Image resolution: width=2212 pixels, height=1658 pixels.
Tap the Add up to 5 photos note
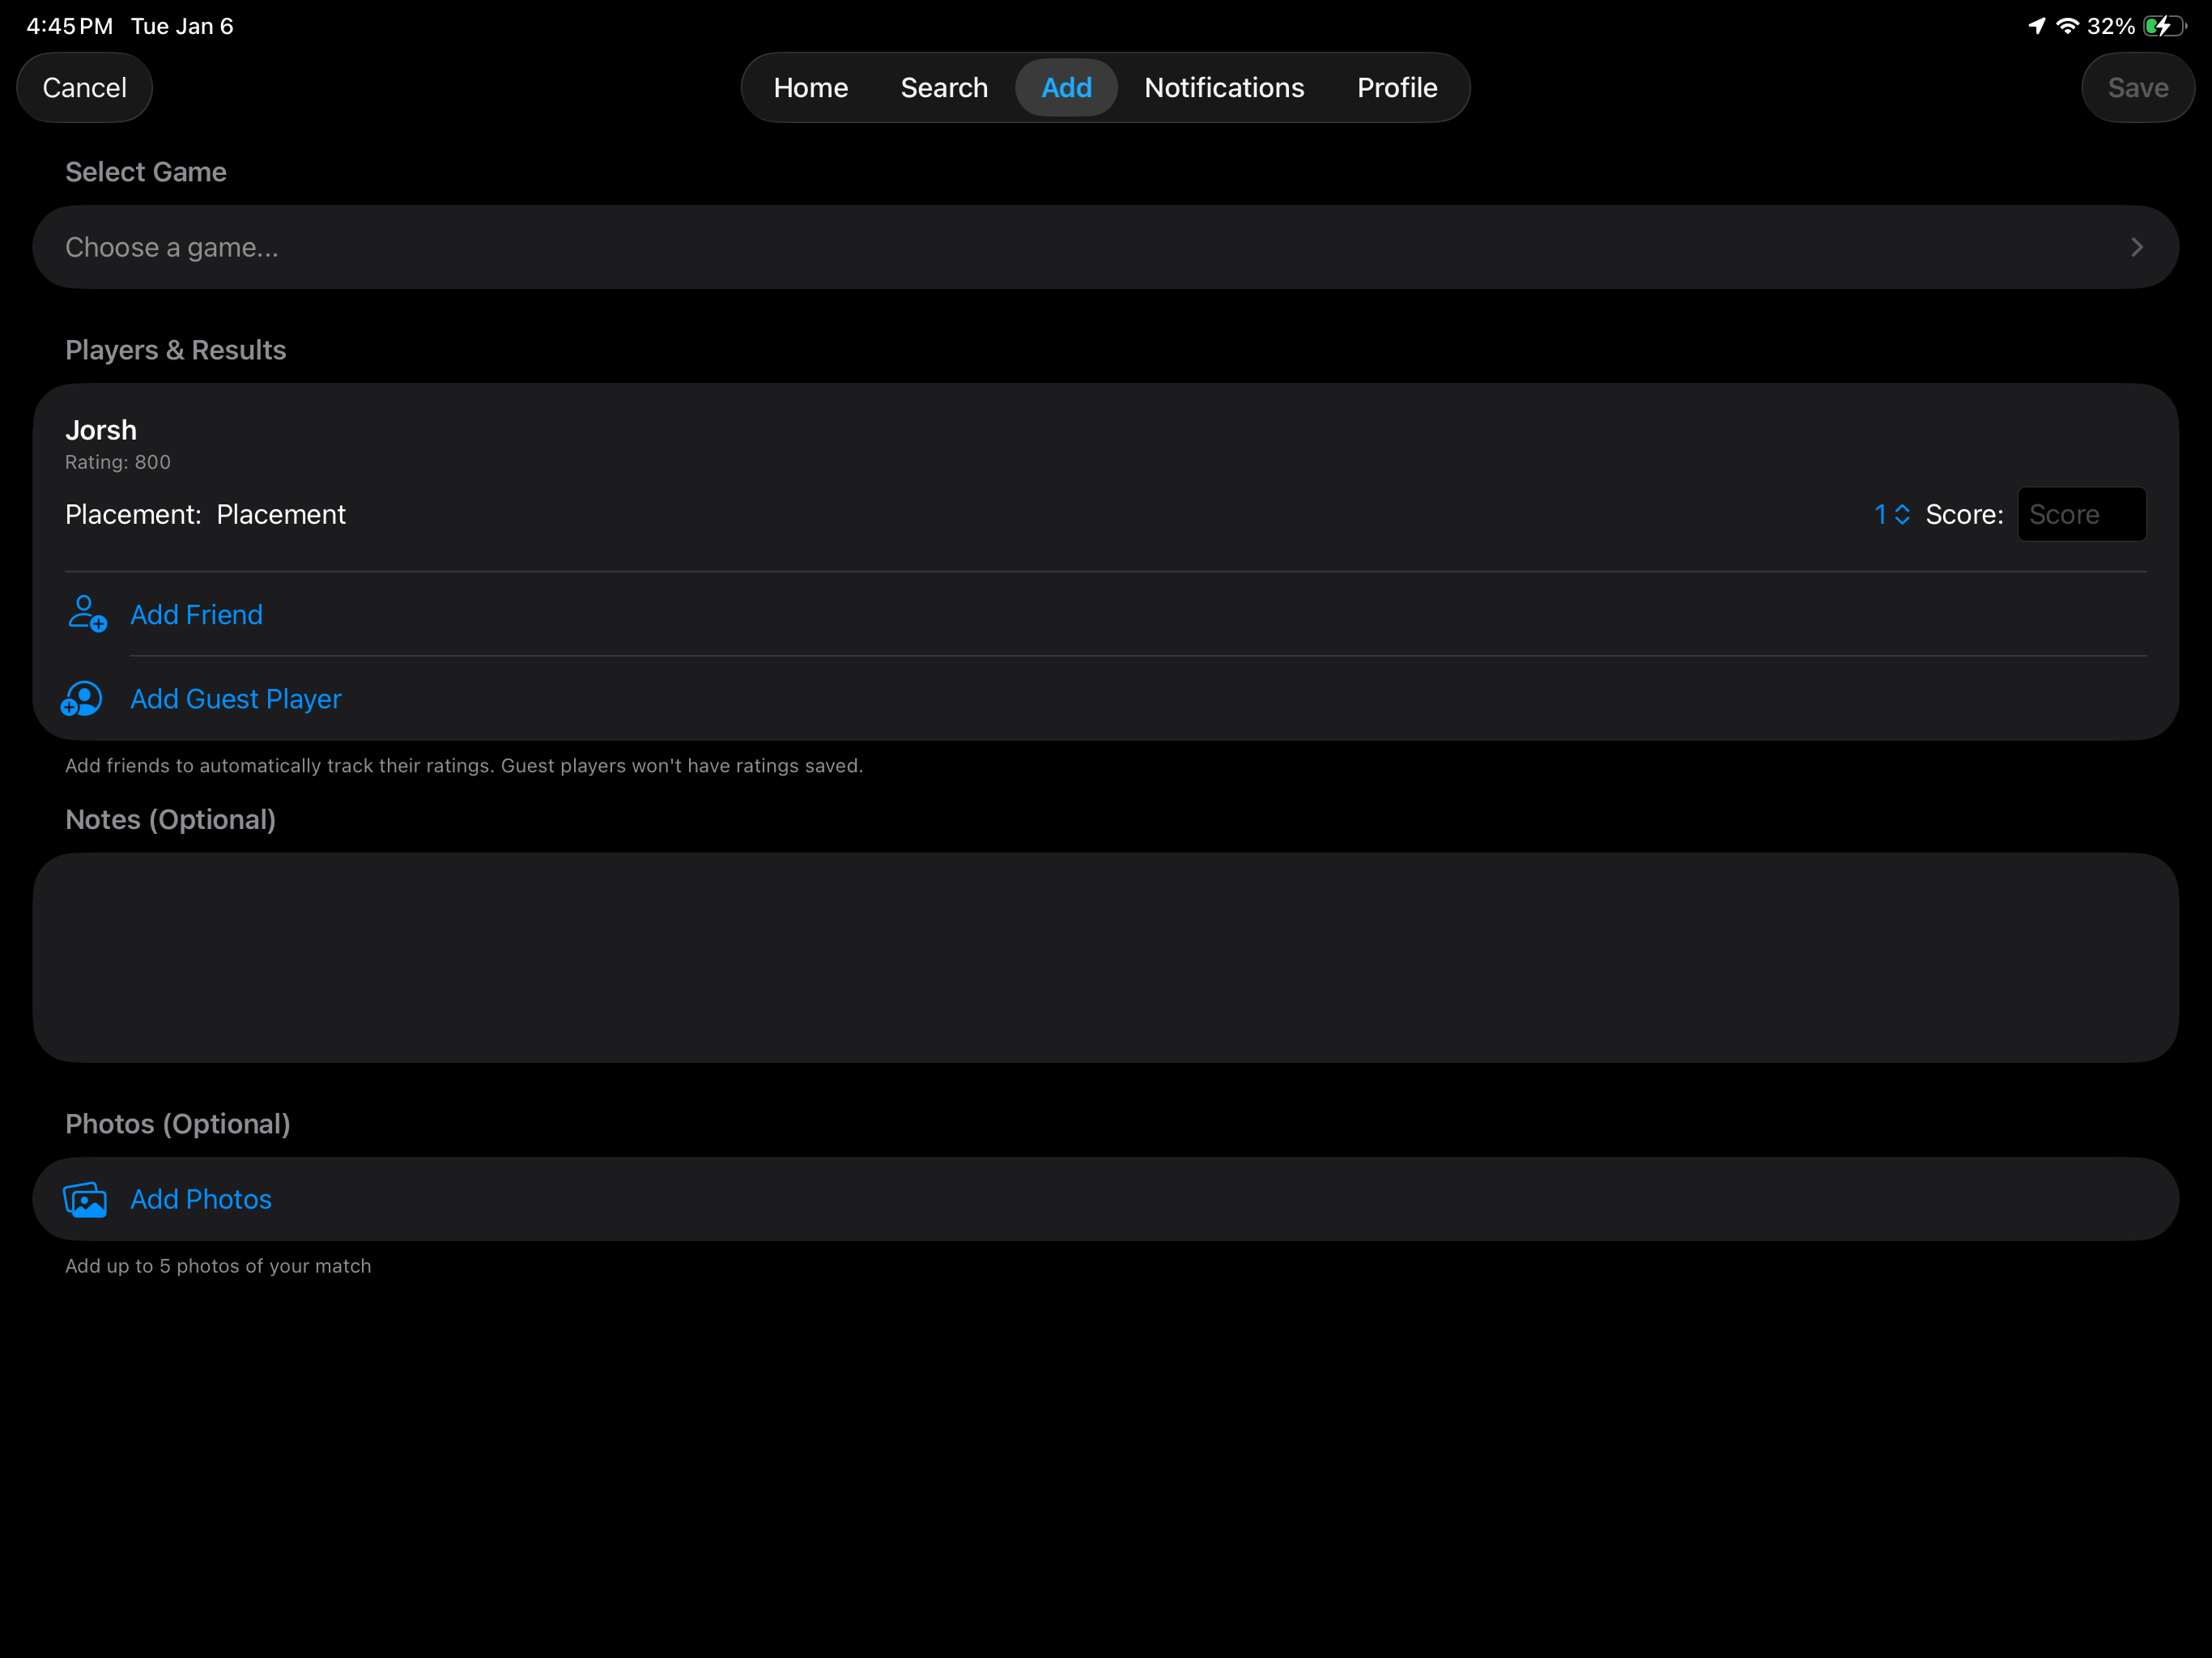[x=218, y=1266]
